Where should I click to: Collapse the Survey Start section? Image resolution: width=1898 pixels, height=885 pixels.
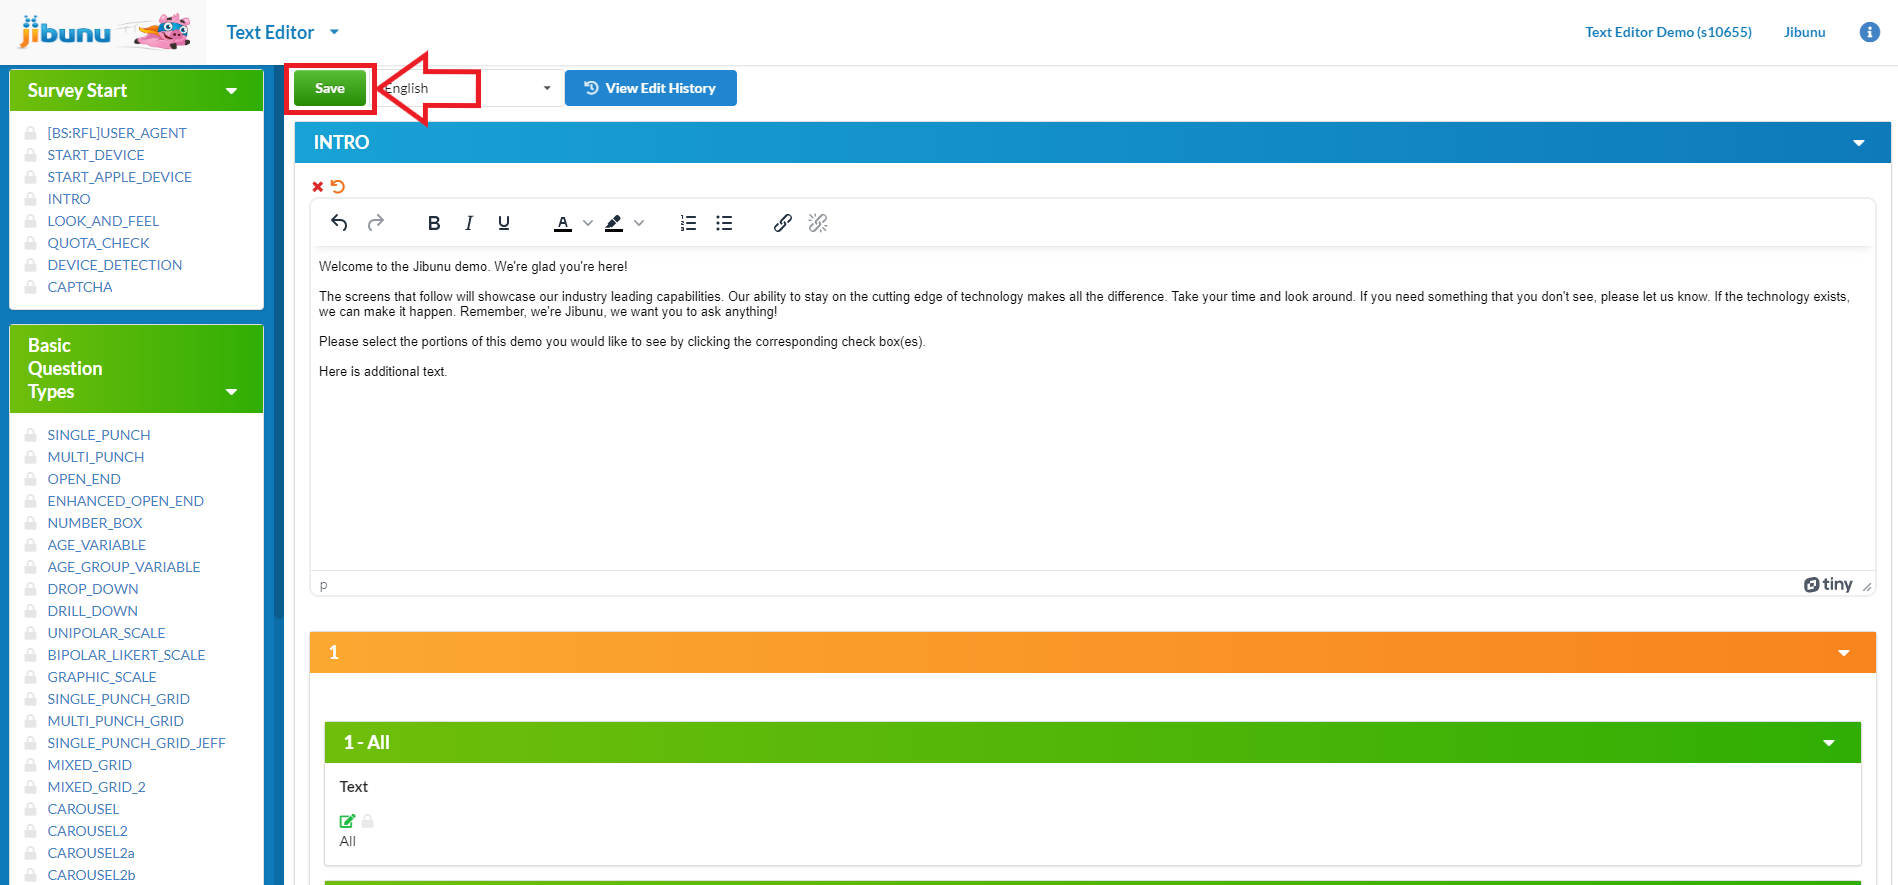(231, 91)
